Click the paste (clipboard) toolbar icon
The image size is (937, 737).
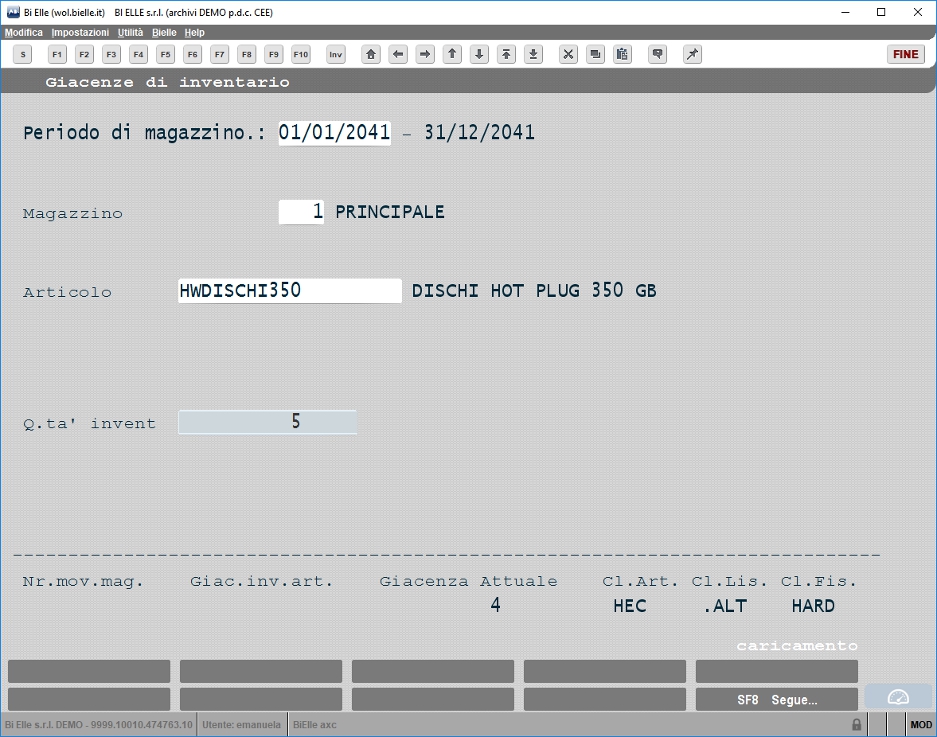[x=622, y=54]
